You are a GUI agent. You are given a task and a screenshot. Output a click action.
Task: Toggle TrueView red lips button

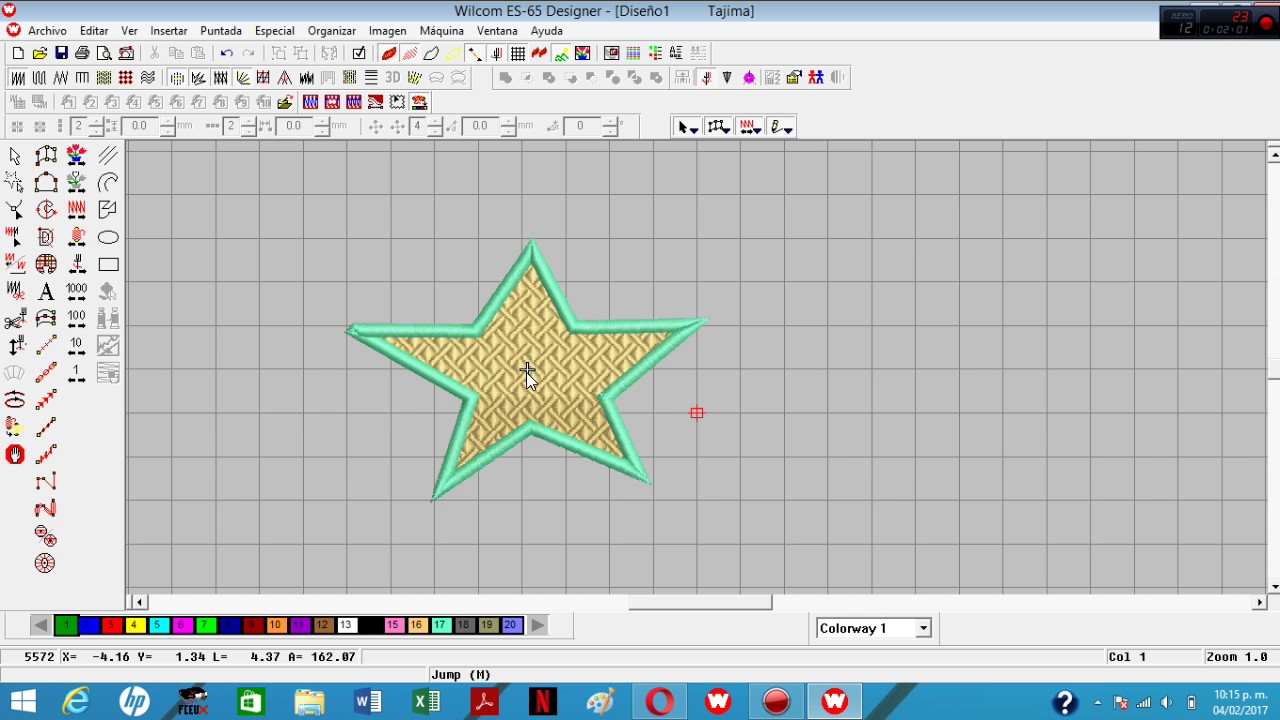(x=389, y=53)
